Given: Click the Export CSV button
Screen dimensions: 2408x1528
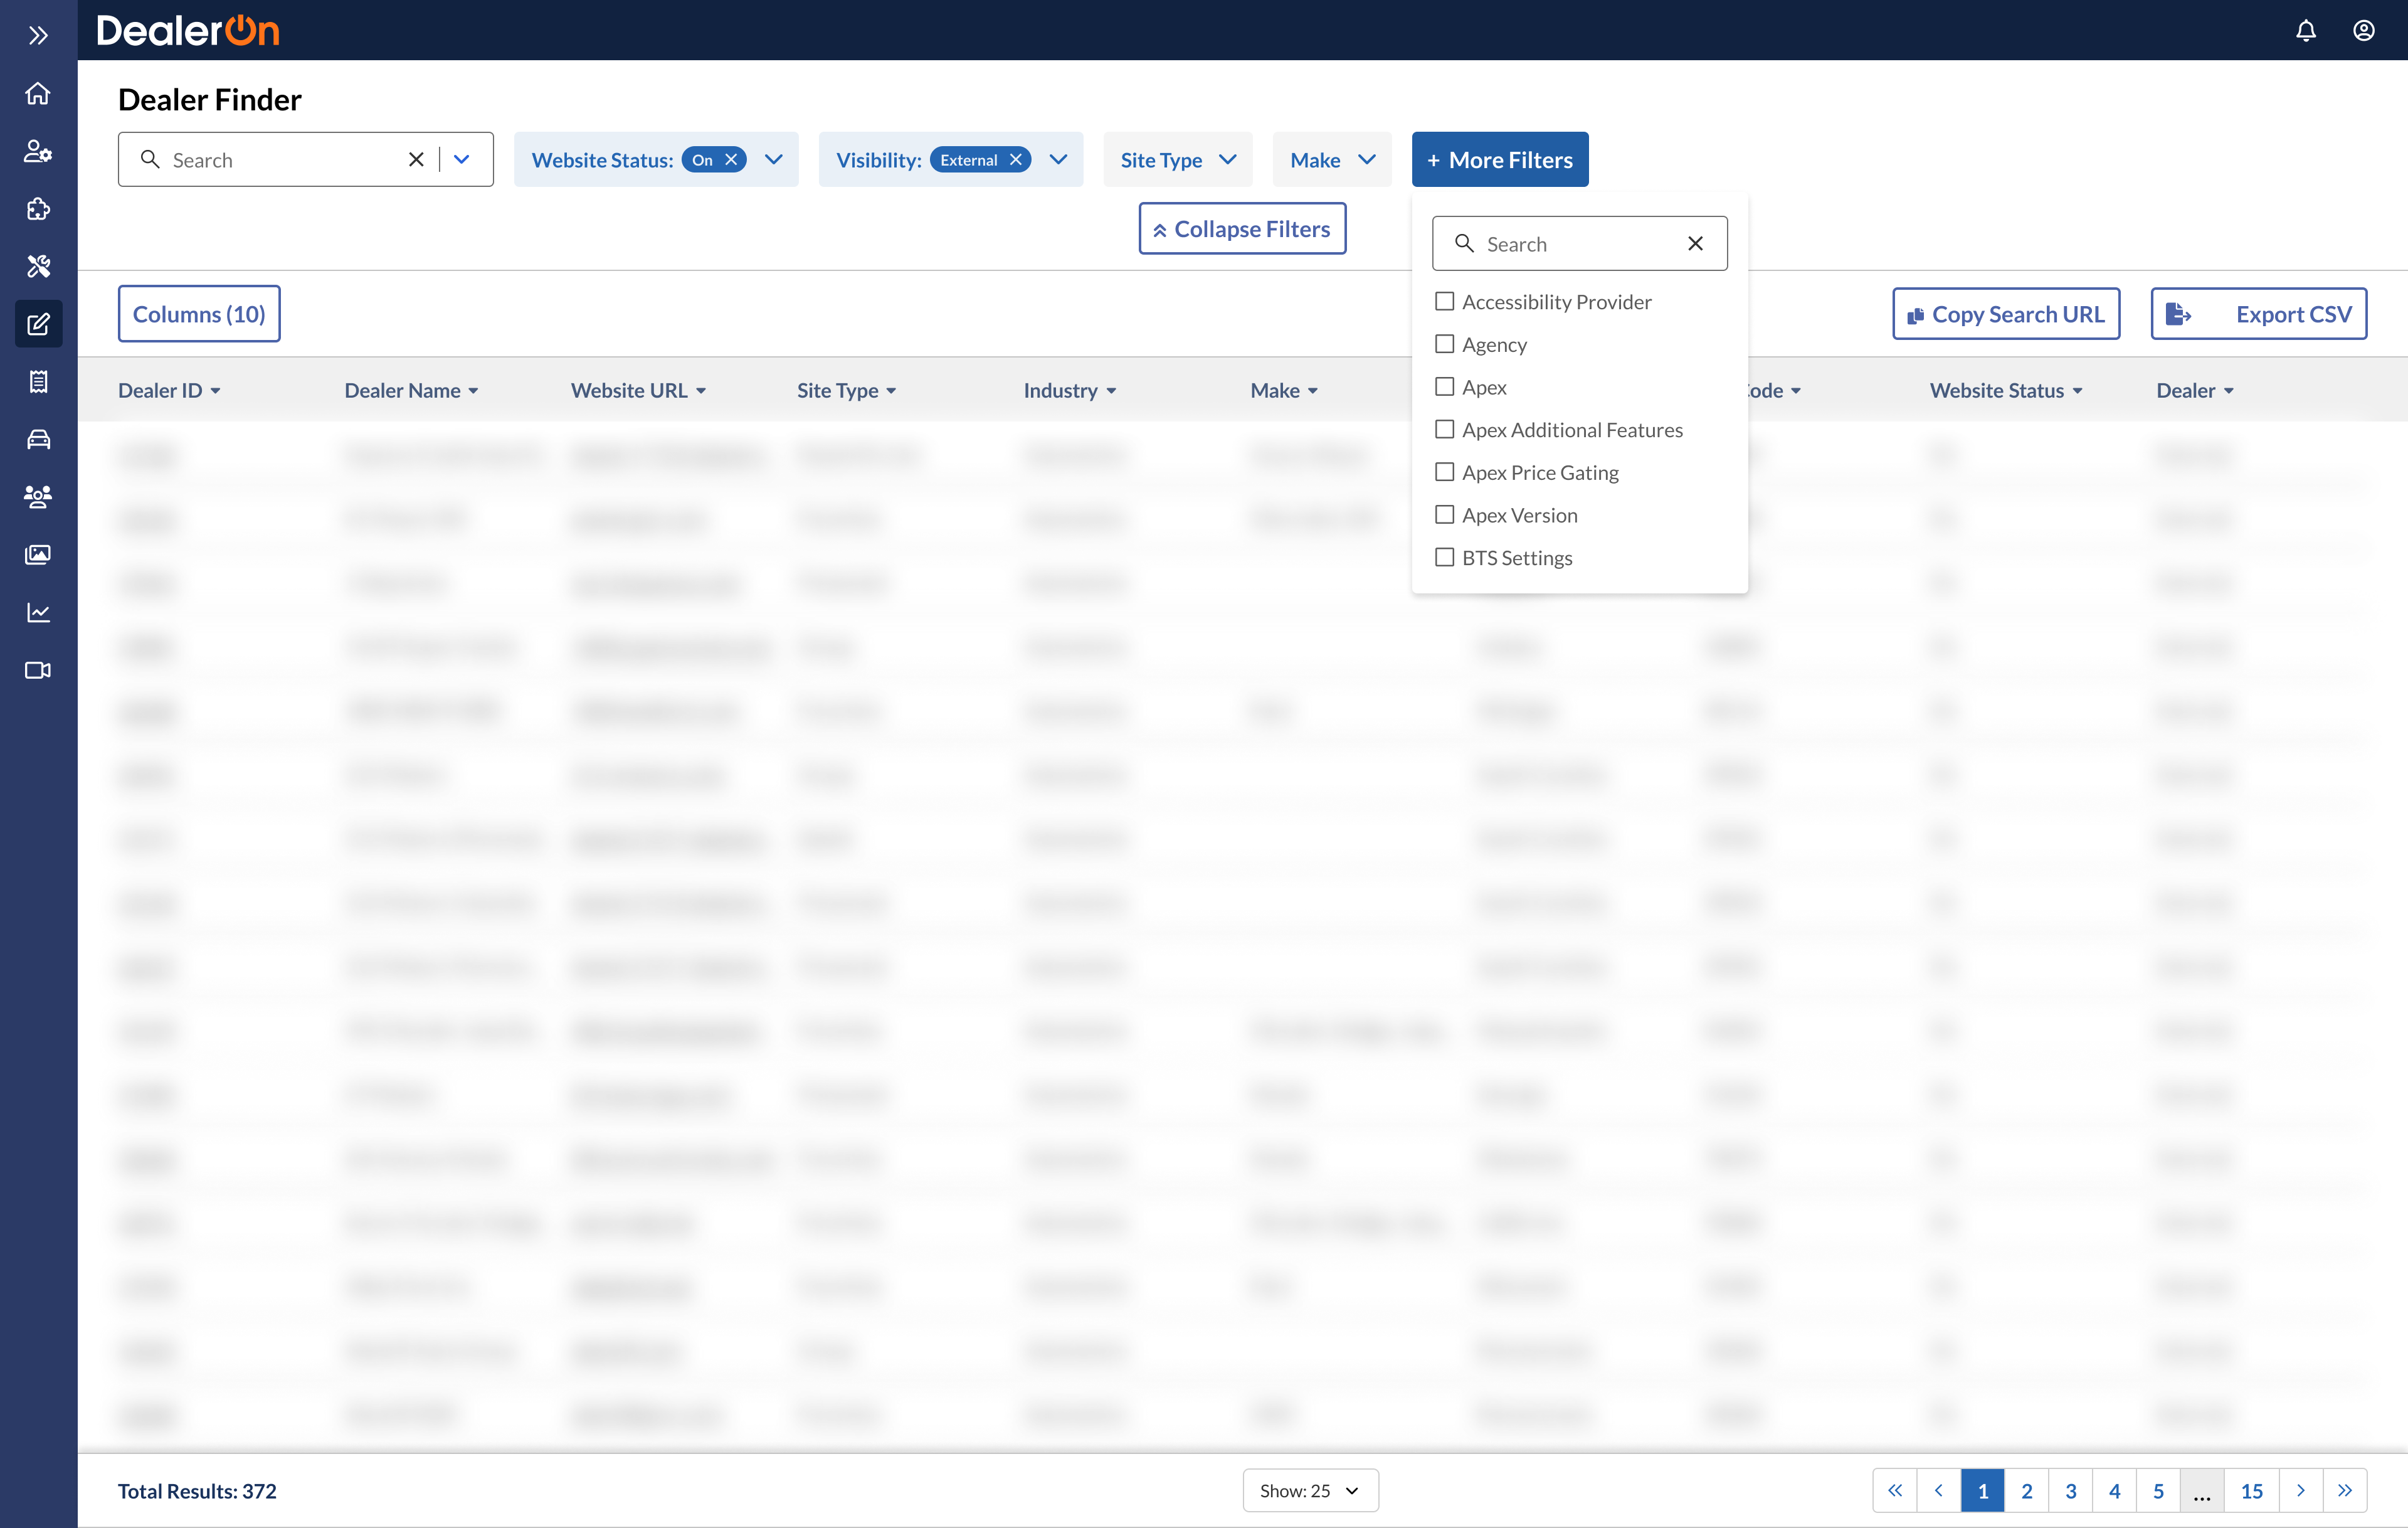Looking at the screenshot, I should pos(2258,314).
